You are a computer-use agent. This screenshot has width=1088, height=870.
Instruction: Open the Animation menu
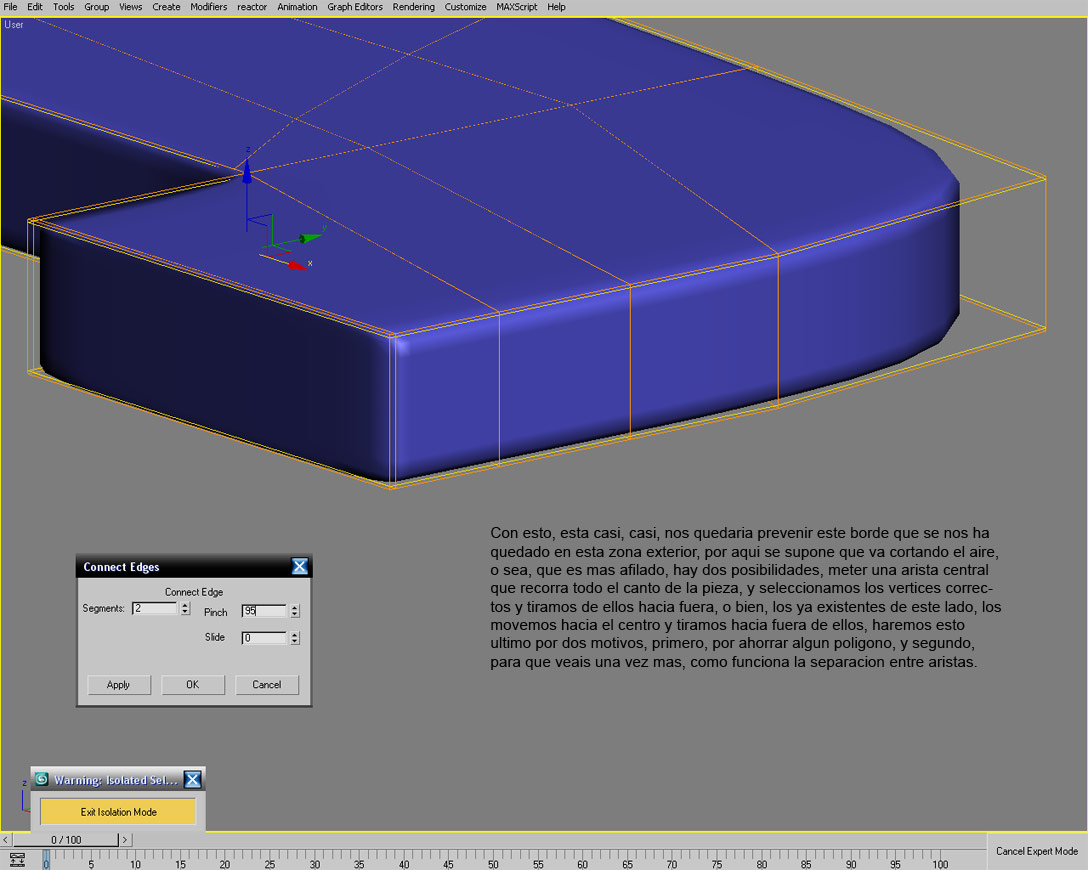click(x=297, y=7)
